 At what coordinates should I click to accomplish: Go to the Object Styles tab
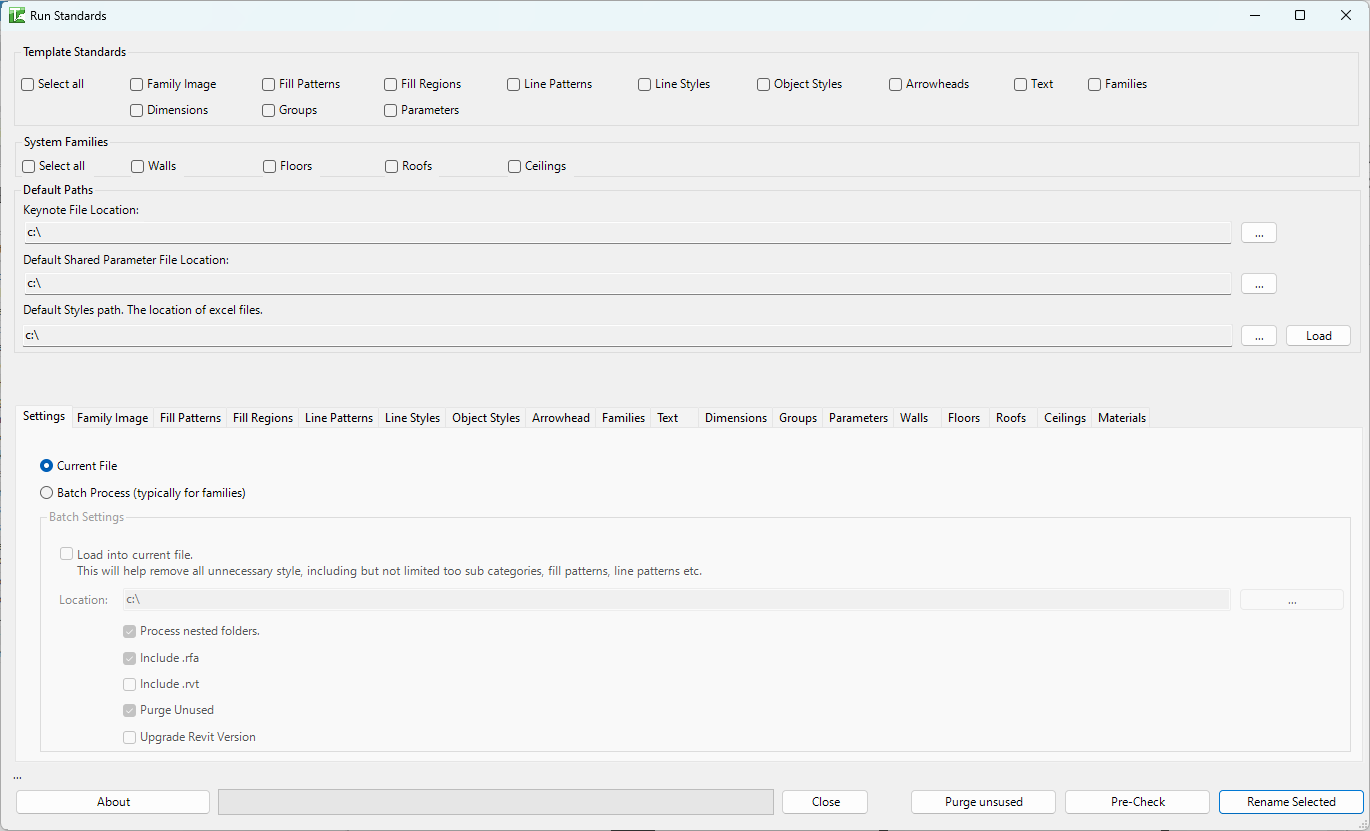486,418
